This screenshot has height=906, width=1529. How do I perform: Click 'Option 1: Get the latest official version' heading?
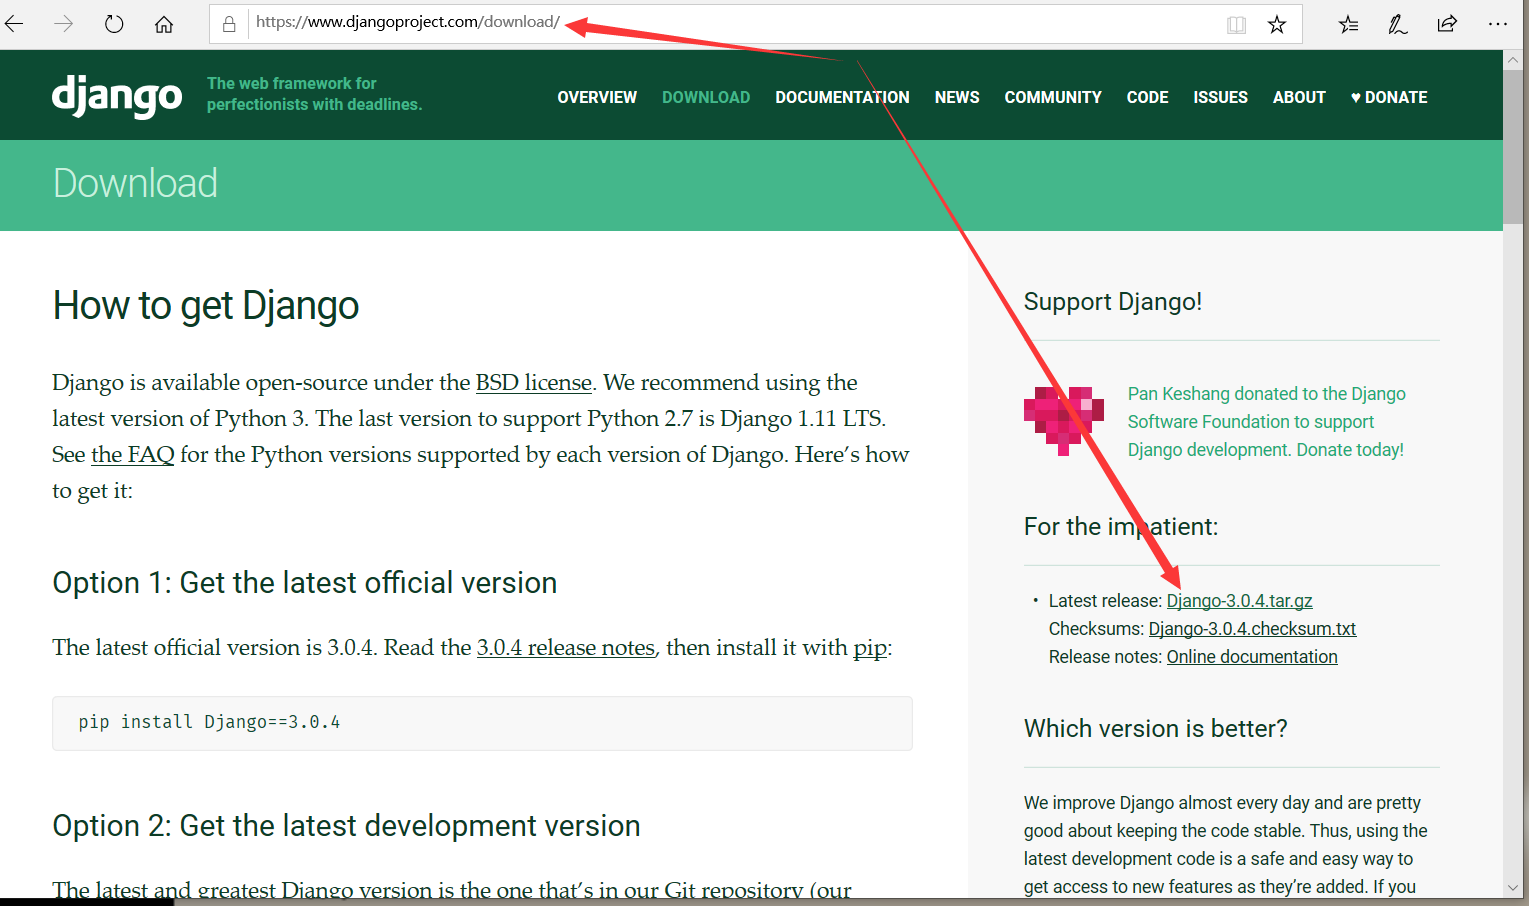305,583
